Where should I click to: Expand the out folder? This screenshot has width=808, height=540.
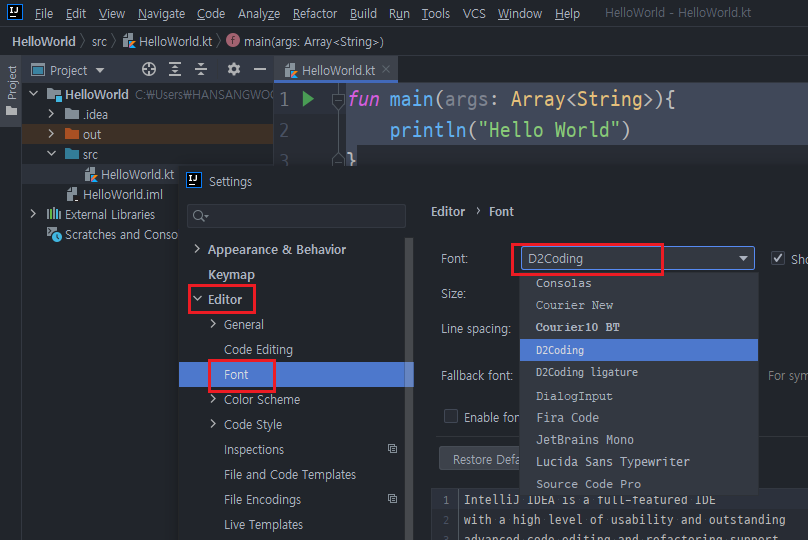[x=51, y=133]
